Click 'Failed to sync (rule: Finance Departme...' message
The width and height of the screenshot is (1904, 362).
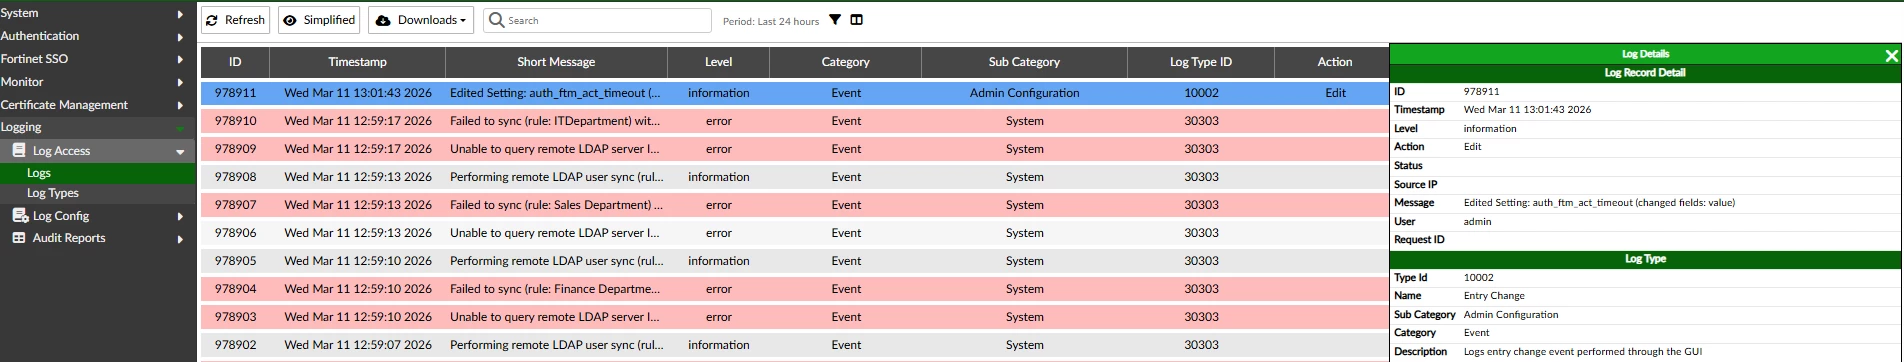(555, 289)
